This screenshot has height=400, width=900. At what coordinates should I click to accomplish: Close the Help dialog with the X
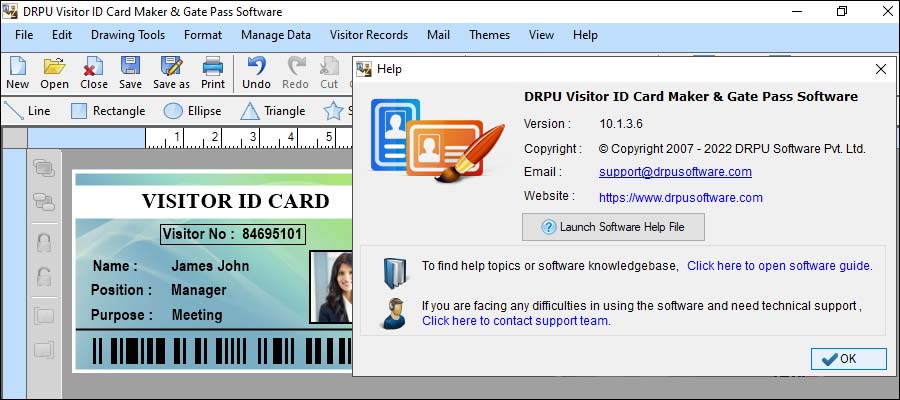click(880, 69)
